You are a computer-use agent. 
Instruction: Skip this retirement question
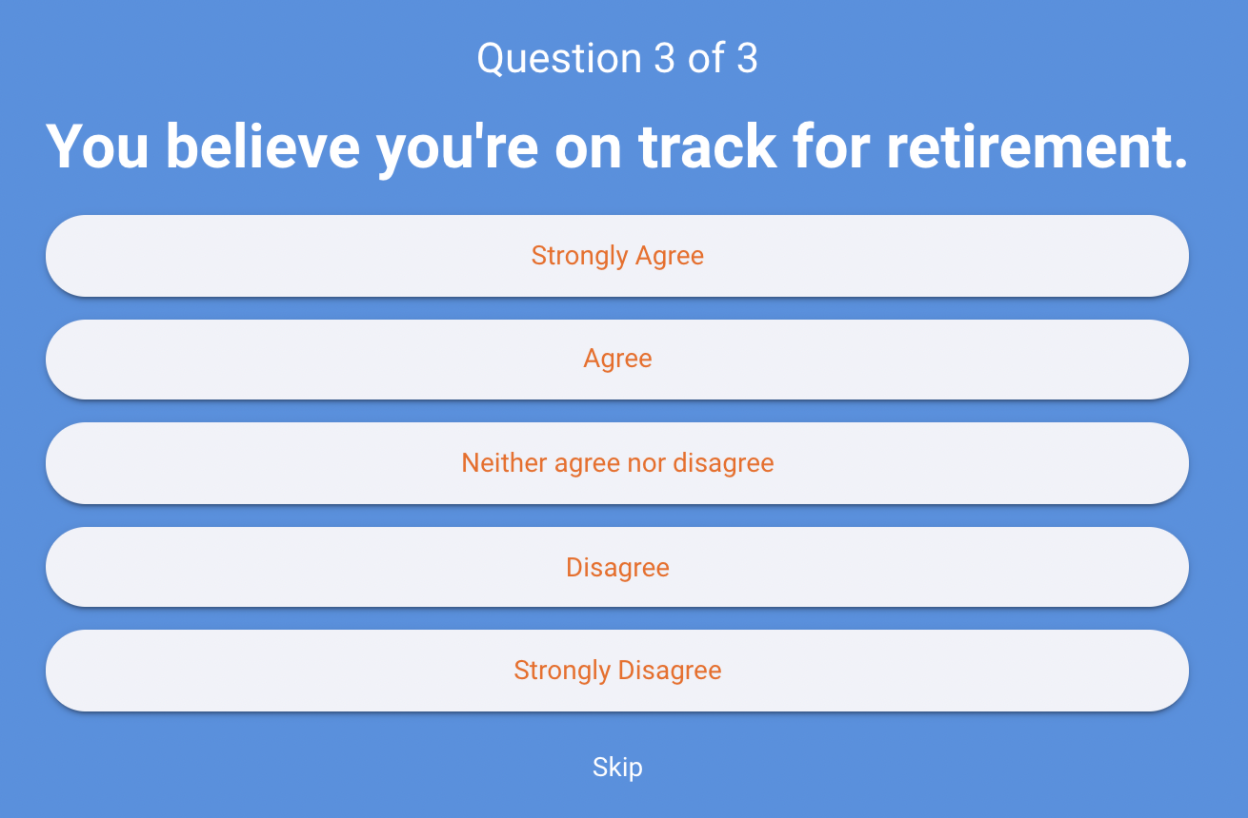617,767
